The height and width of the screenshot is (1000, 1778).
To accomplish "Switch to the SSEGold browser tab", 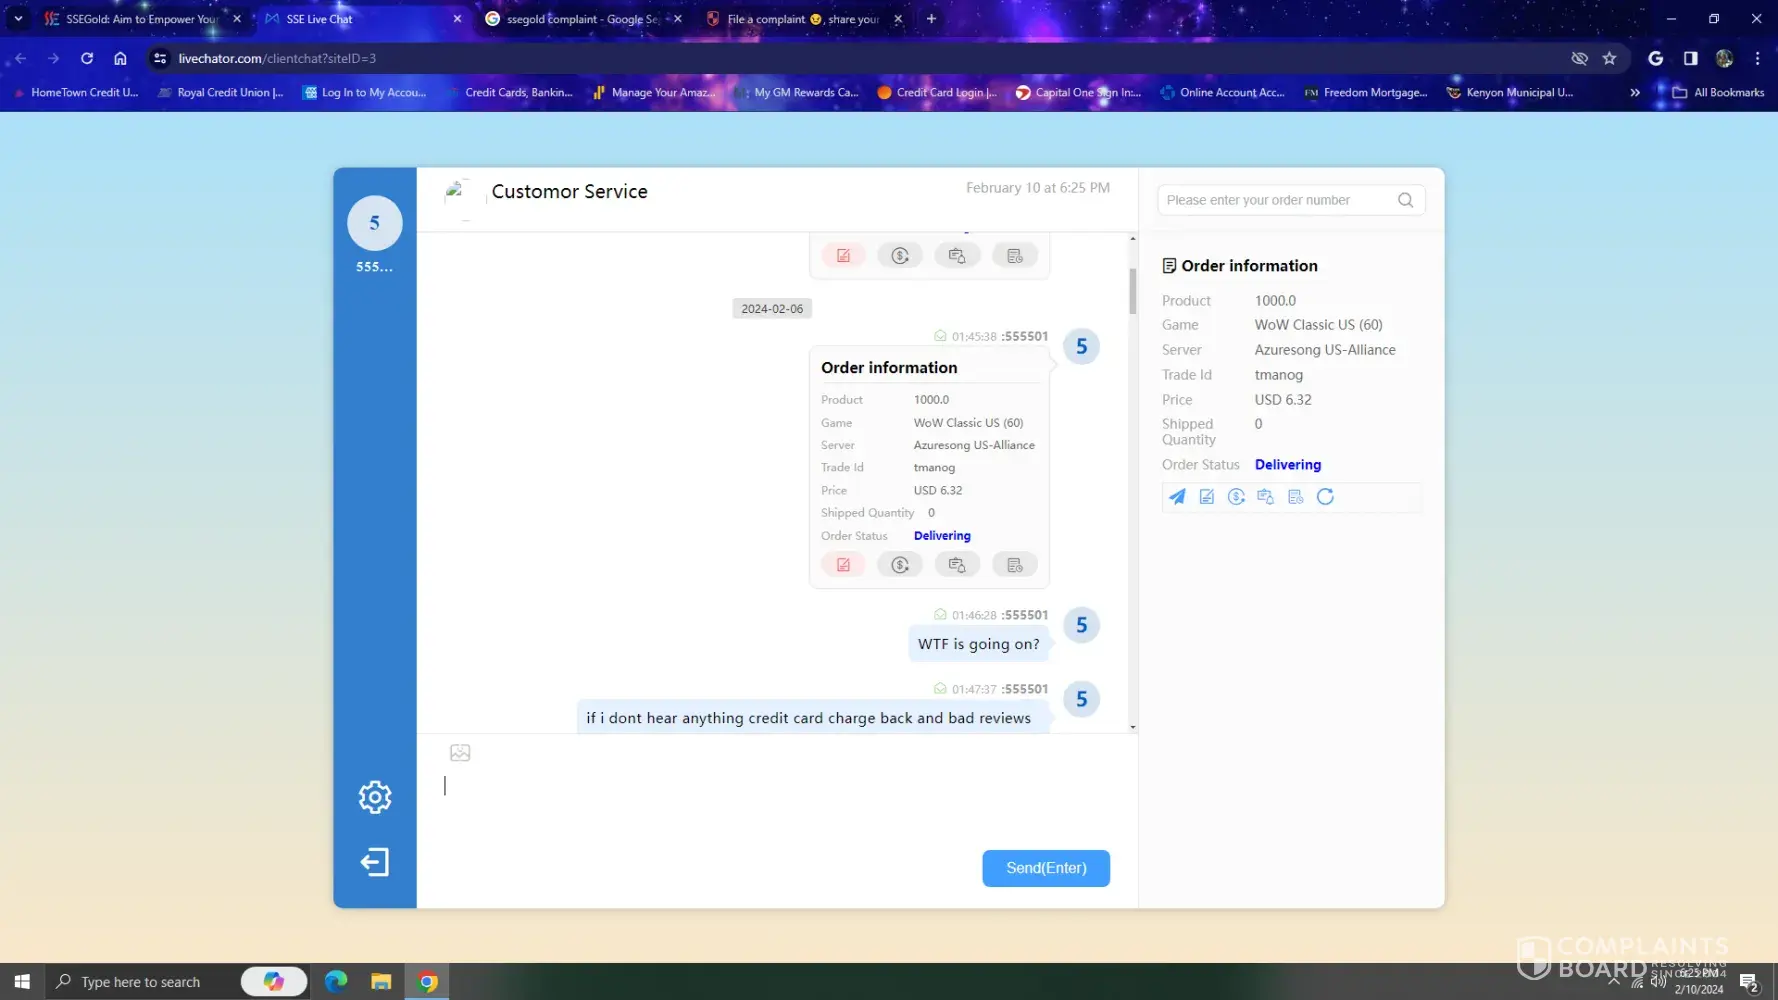I will coord(140,19).
